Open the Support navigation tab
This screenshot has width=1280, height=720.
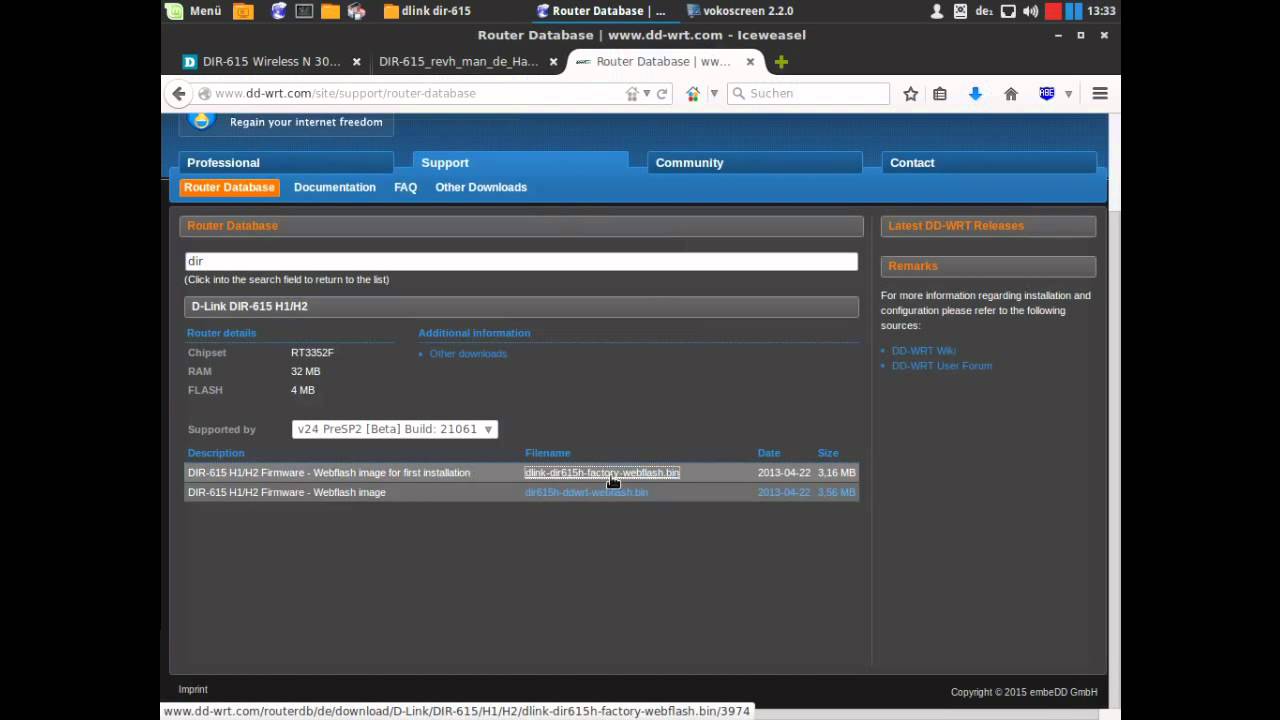coord(520,163)
